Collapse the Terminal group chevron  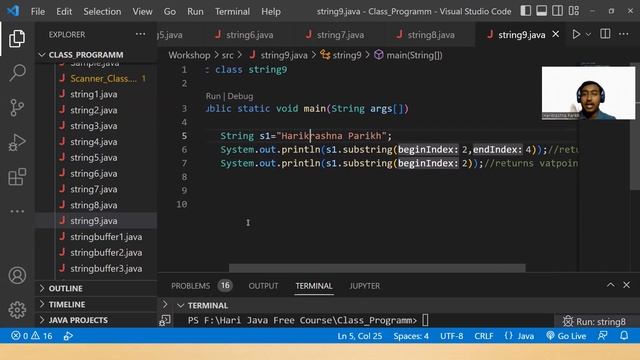pyautogui.click(x=180, y=305)
